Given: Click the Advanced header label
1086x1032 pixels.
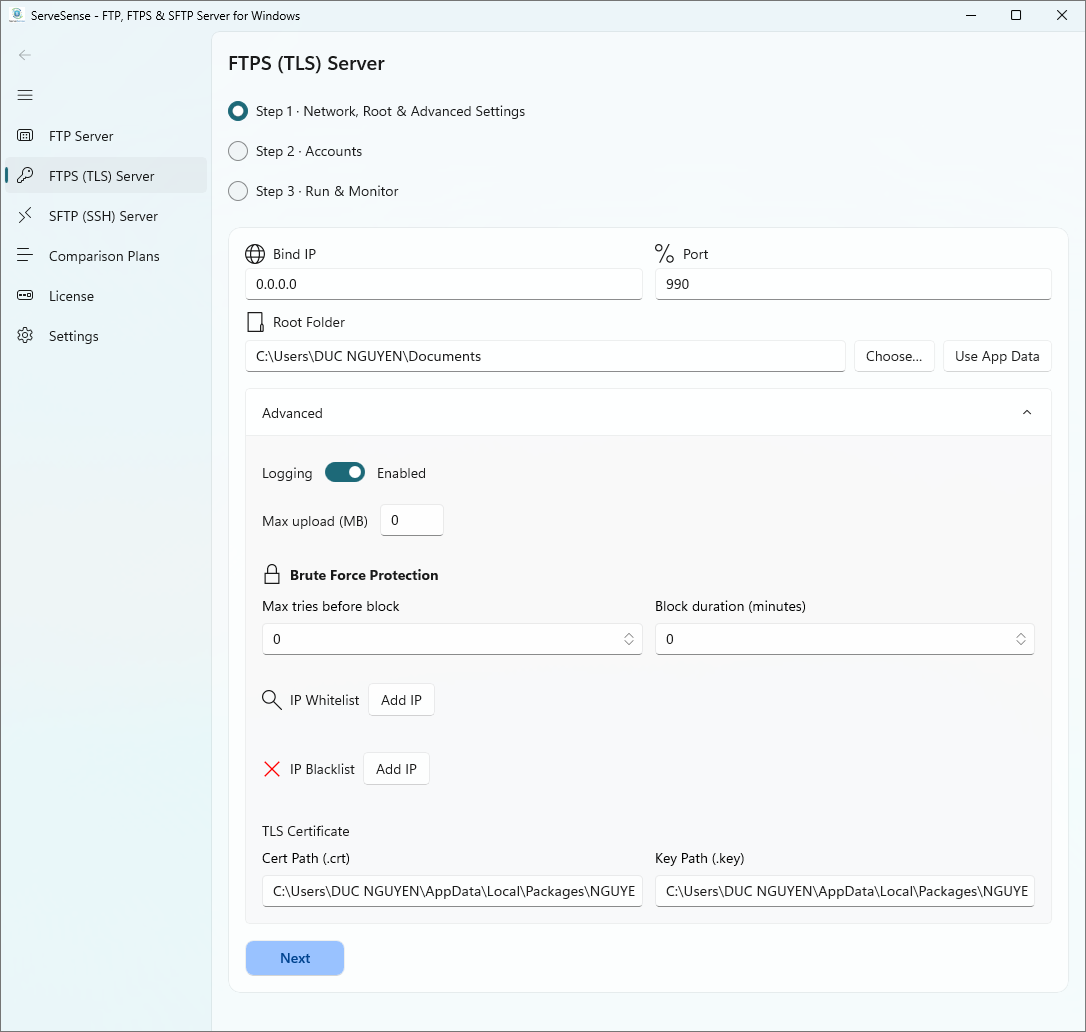Looking at the screenshot, I should 292,413.
